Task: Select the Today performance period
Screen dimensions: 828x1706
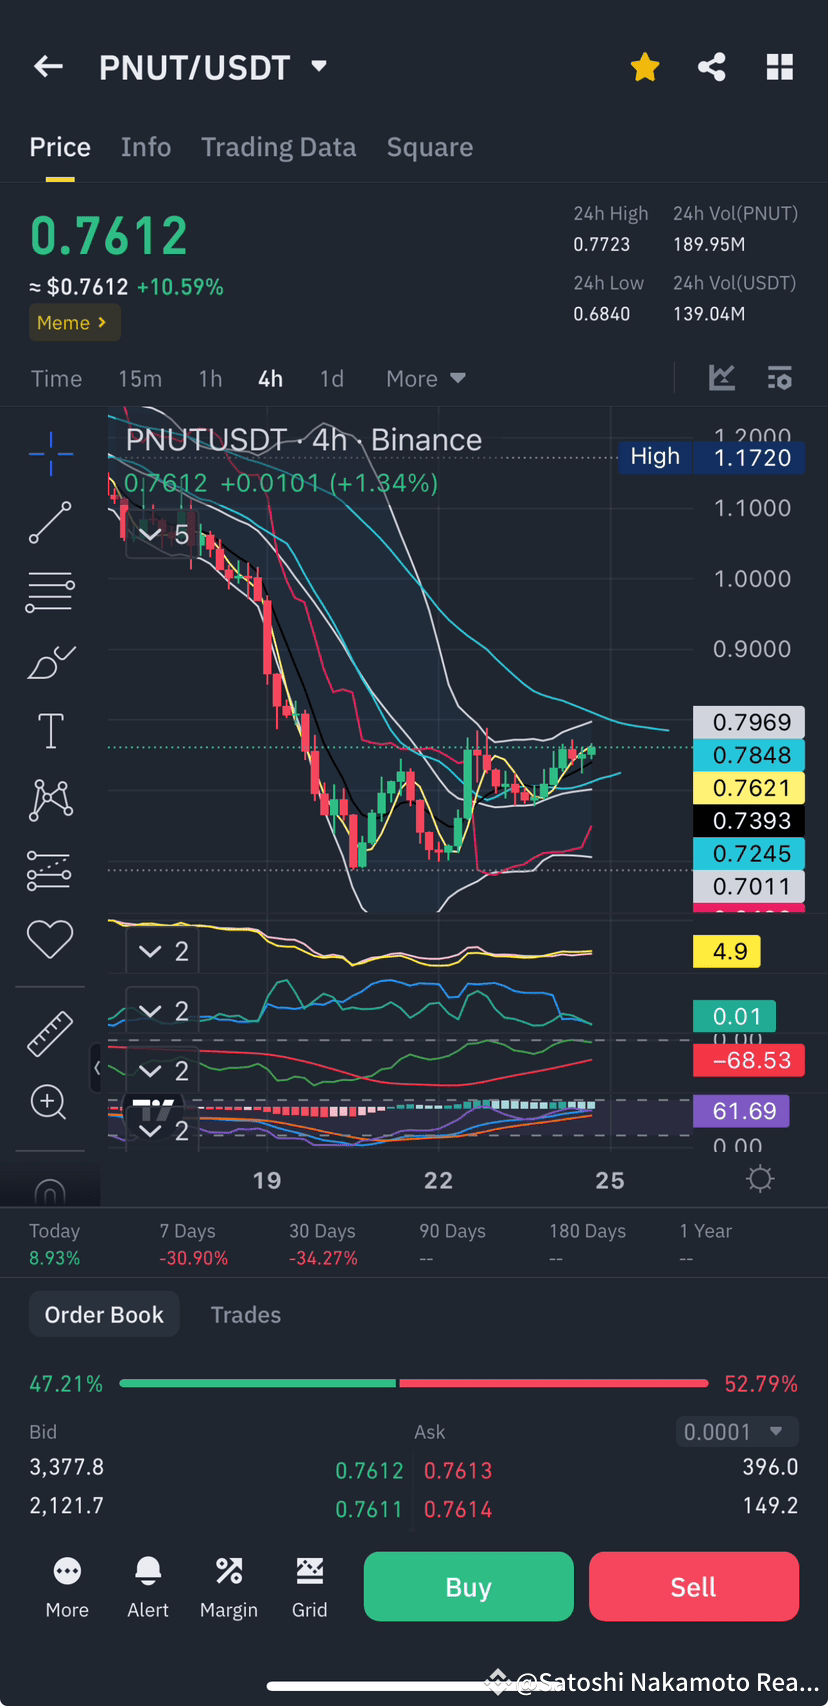Action: (54, 1244)
